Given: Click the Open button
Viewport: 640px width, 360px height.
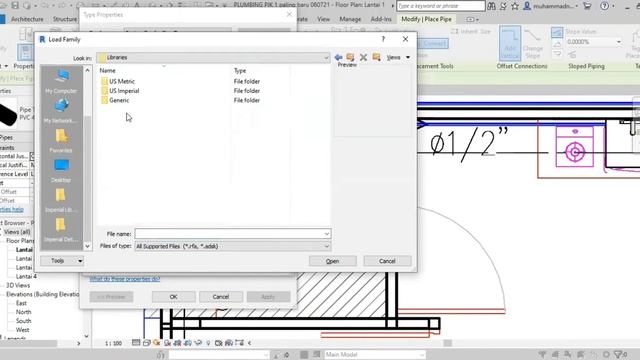Looking at the screenshot, I should (x=333, y=261).
